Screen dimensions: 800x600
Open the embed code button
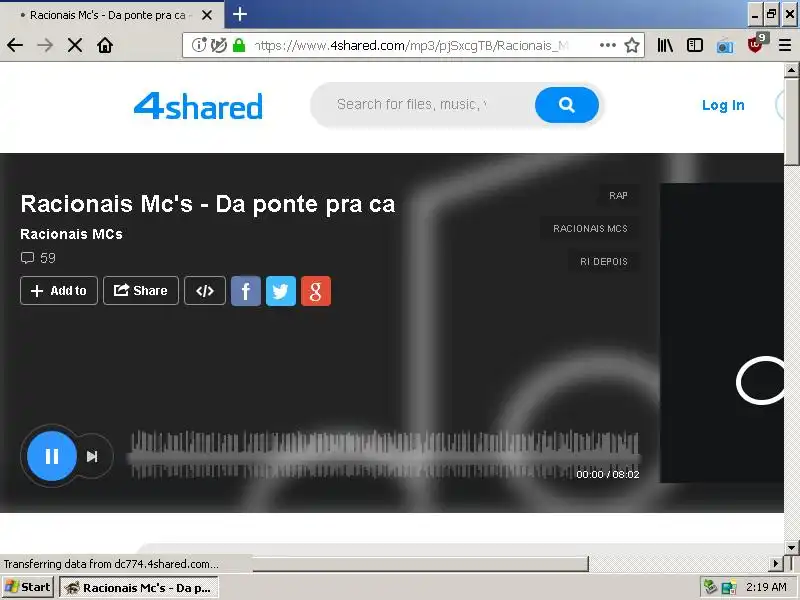click(x=205, y=290)
